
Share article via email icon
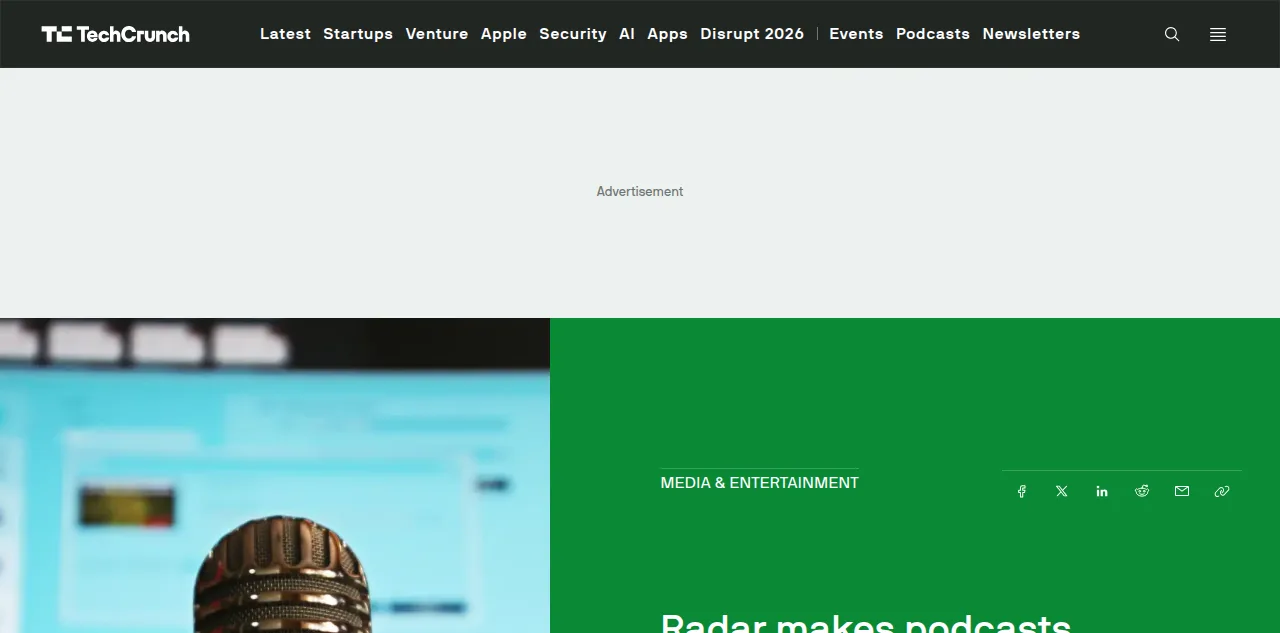tap(1182, 491)
